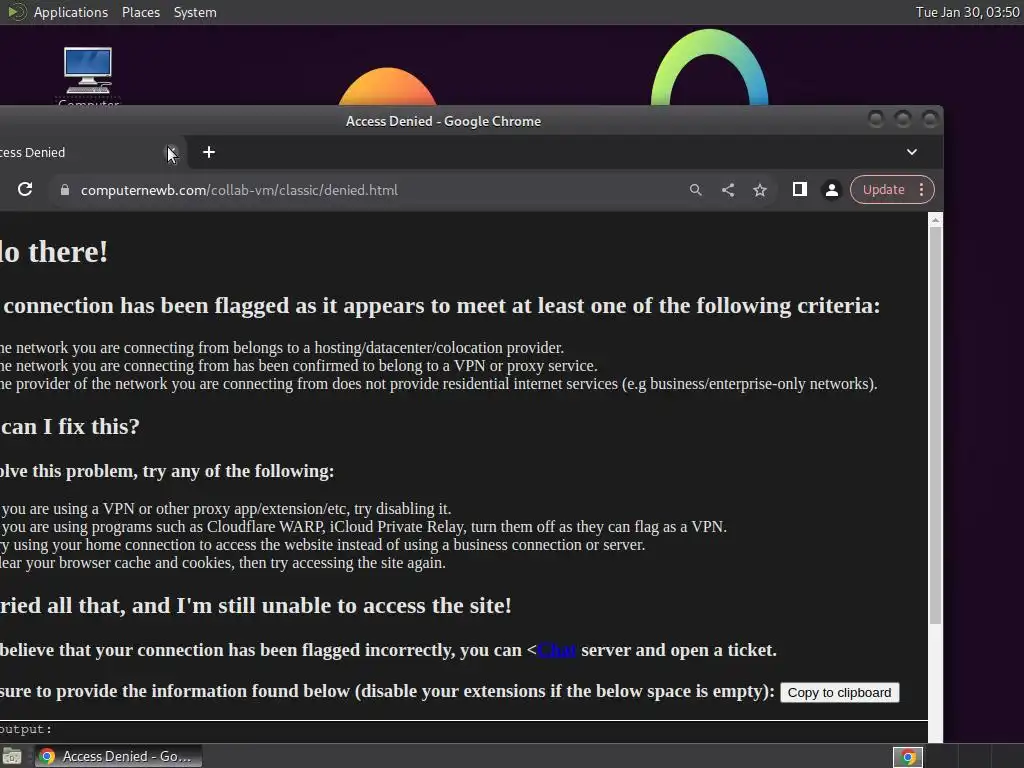
Task: Close the Access Denied tab
Action: [171, 152]
